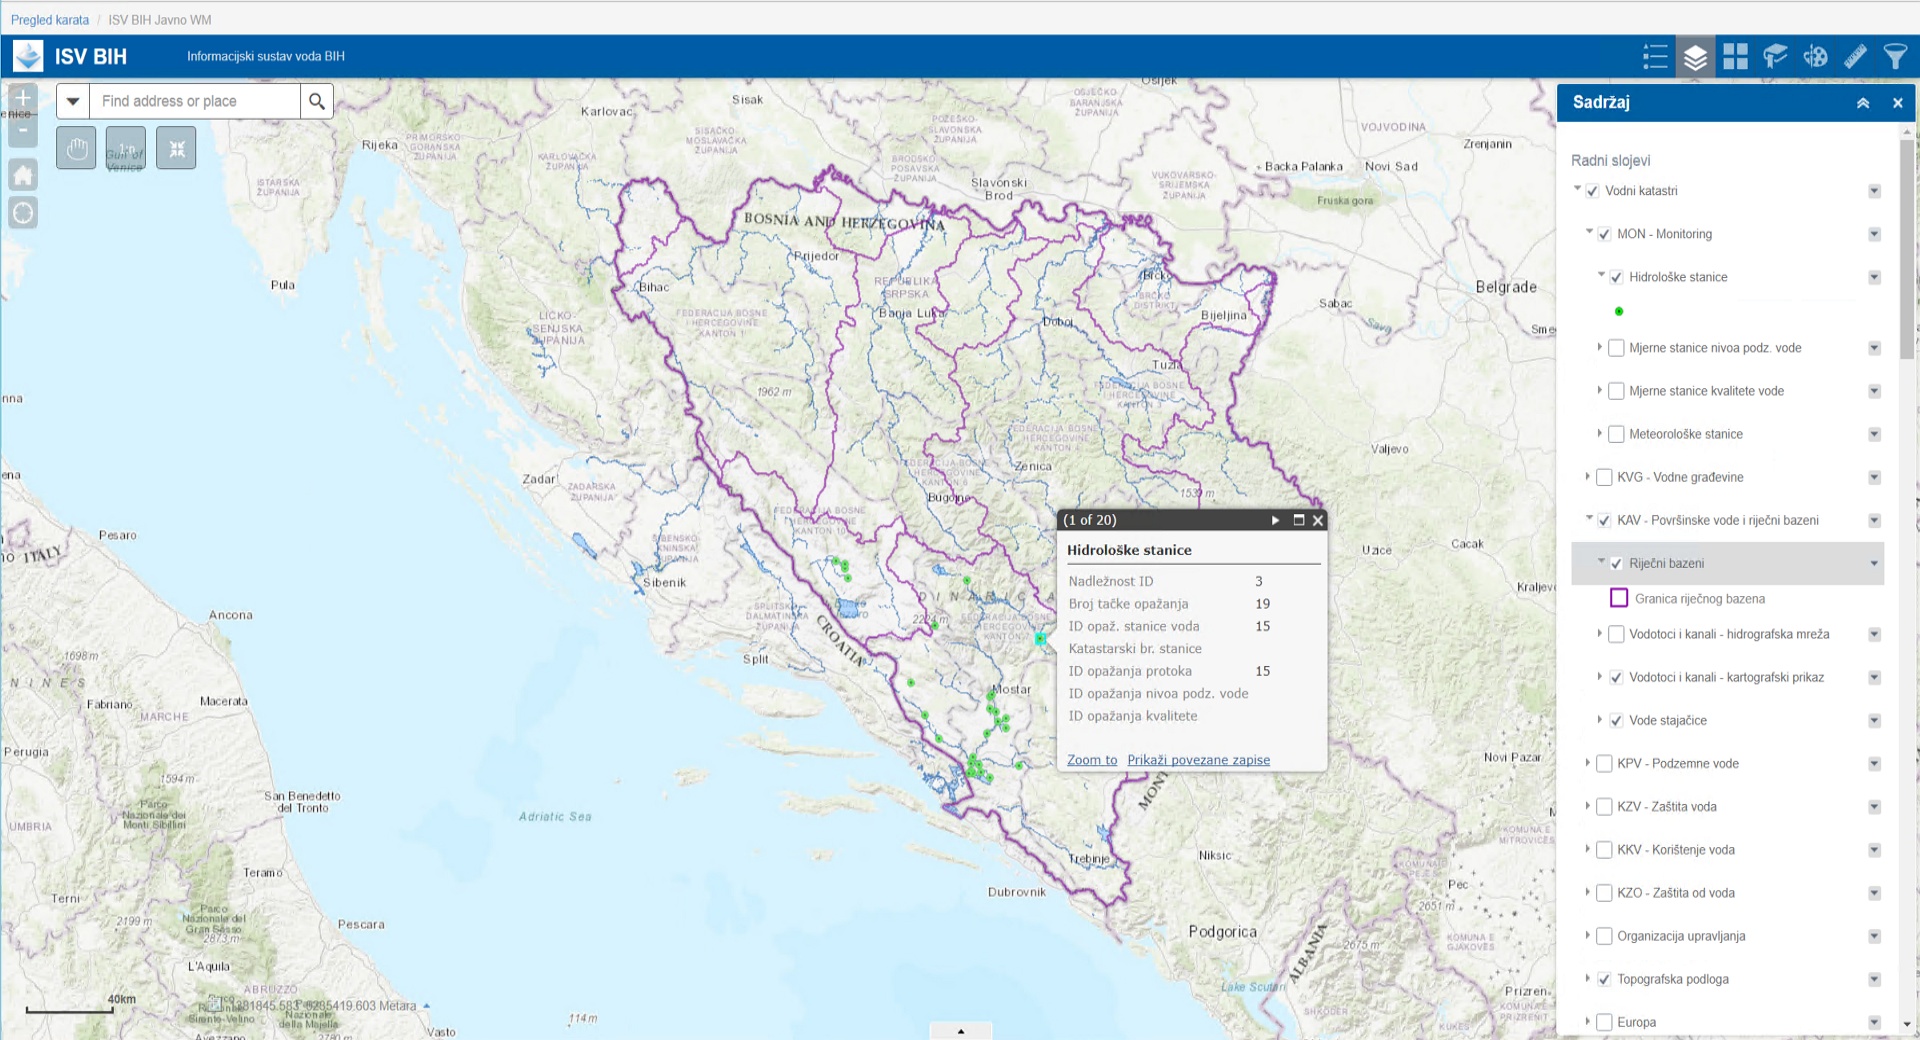Click the my location crosshair button
The height and width of the screenshot is (1040, 1920).
(x=23, y=213)
